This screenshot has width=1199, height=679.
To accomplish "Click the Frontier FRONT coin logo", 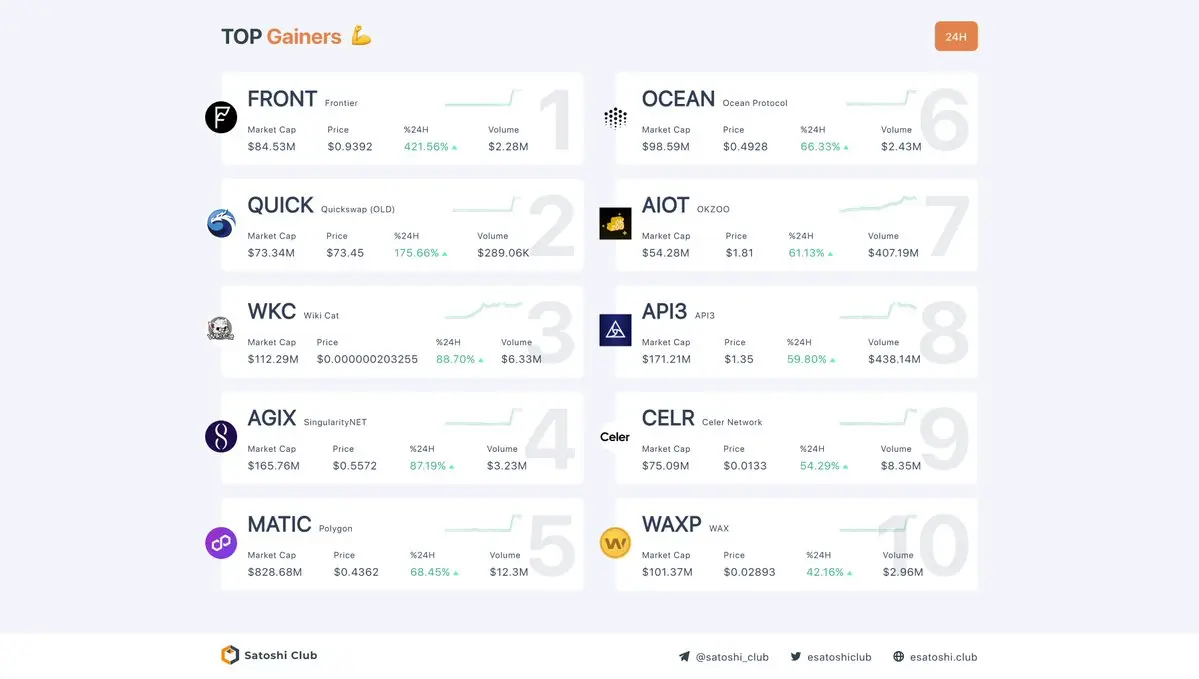I will (x=221, y=117).
